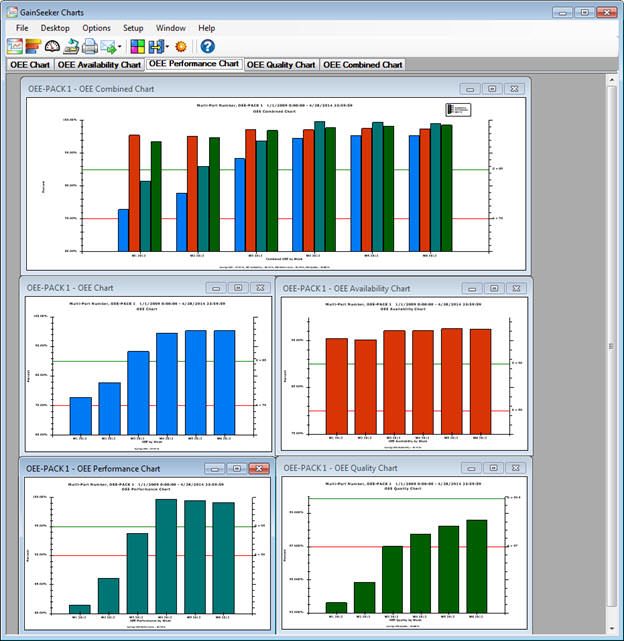Click the printer icon in toolbar
The height and width of the screenshot is (641, 624).
tap(90, 46)
